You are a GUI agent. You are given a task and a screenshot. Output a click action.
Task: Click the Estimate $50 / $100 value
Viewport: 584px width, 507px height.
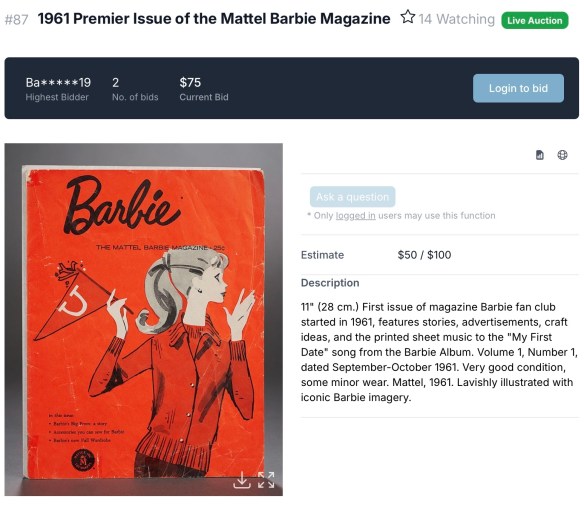pyautogui.click(x=424, y=255)
